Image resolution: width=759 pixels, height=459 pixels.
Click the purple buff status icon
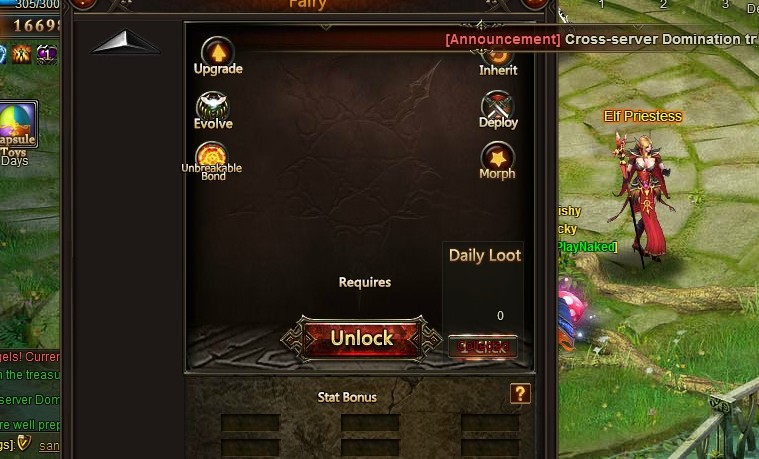[46, 54]
